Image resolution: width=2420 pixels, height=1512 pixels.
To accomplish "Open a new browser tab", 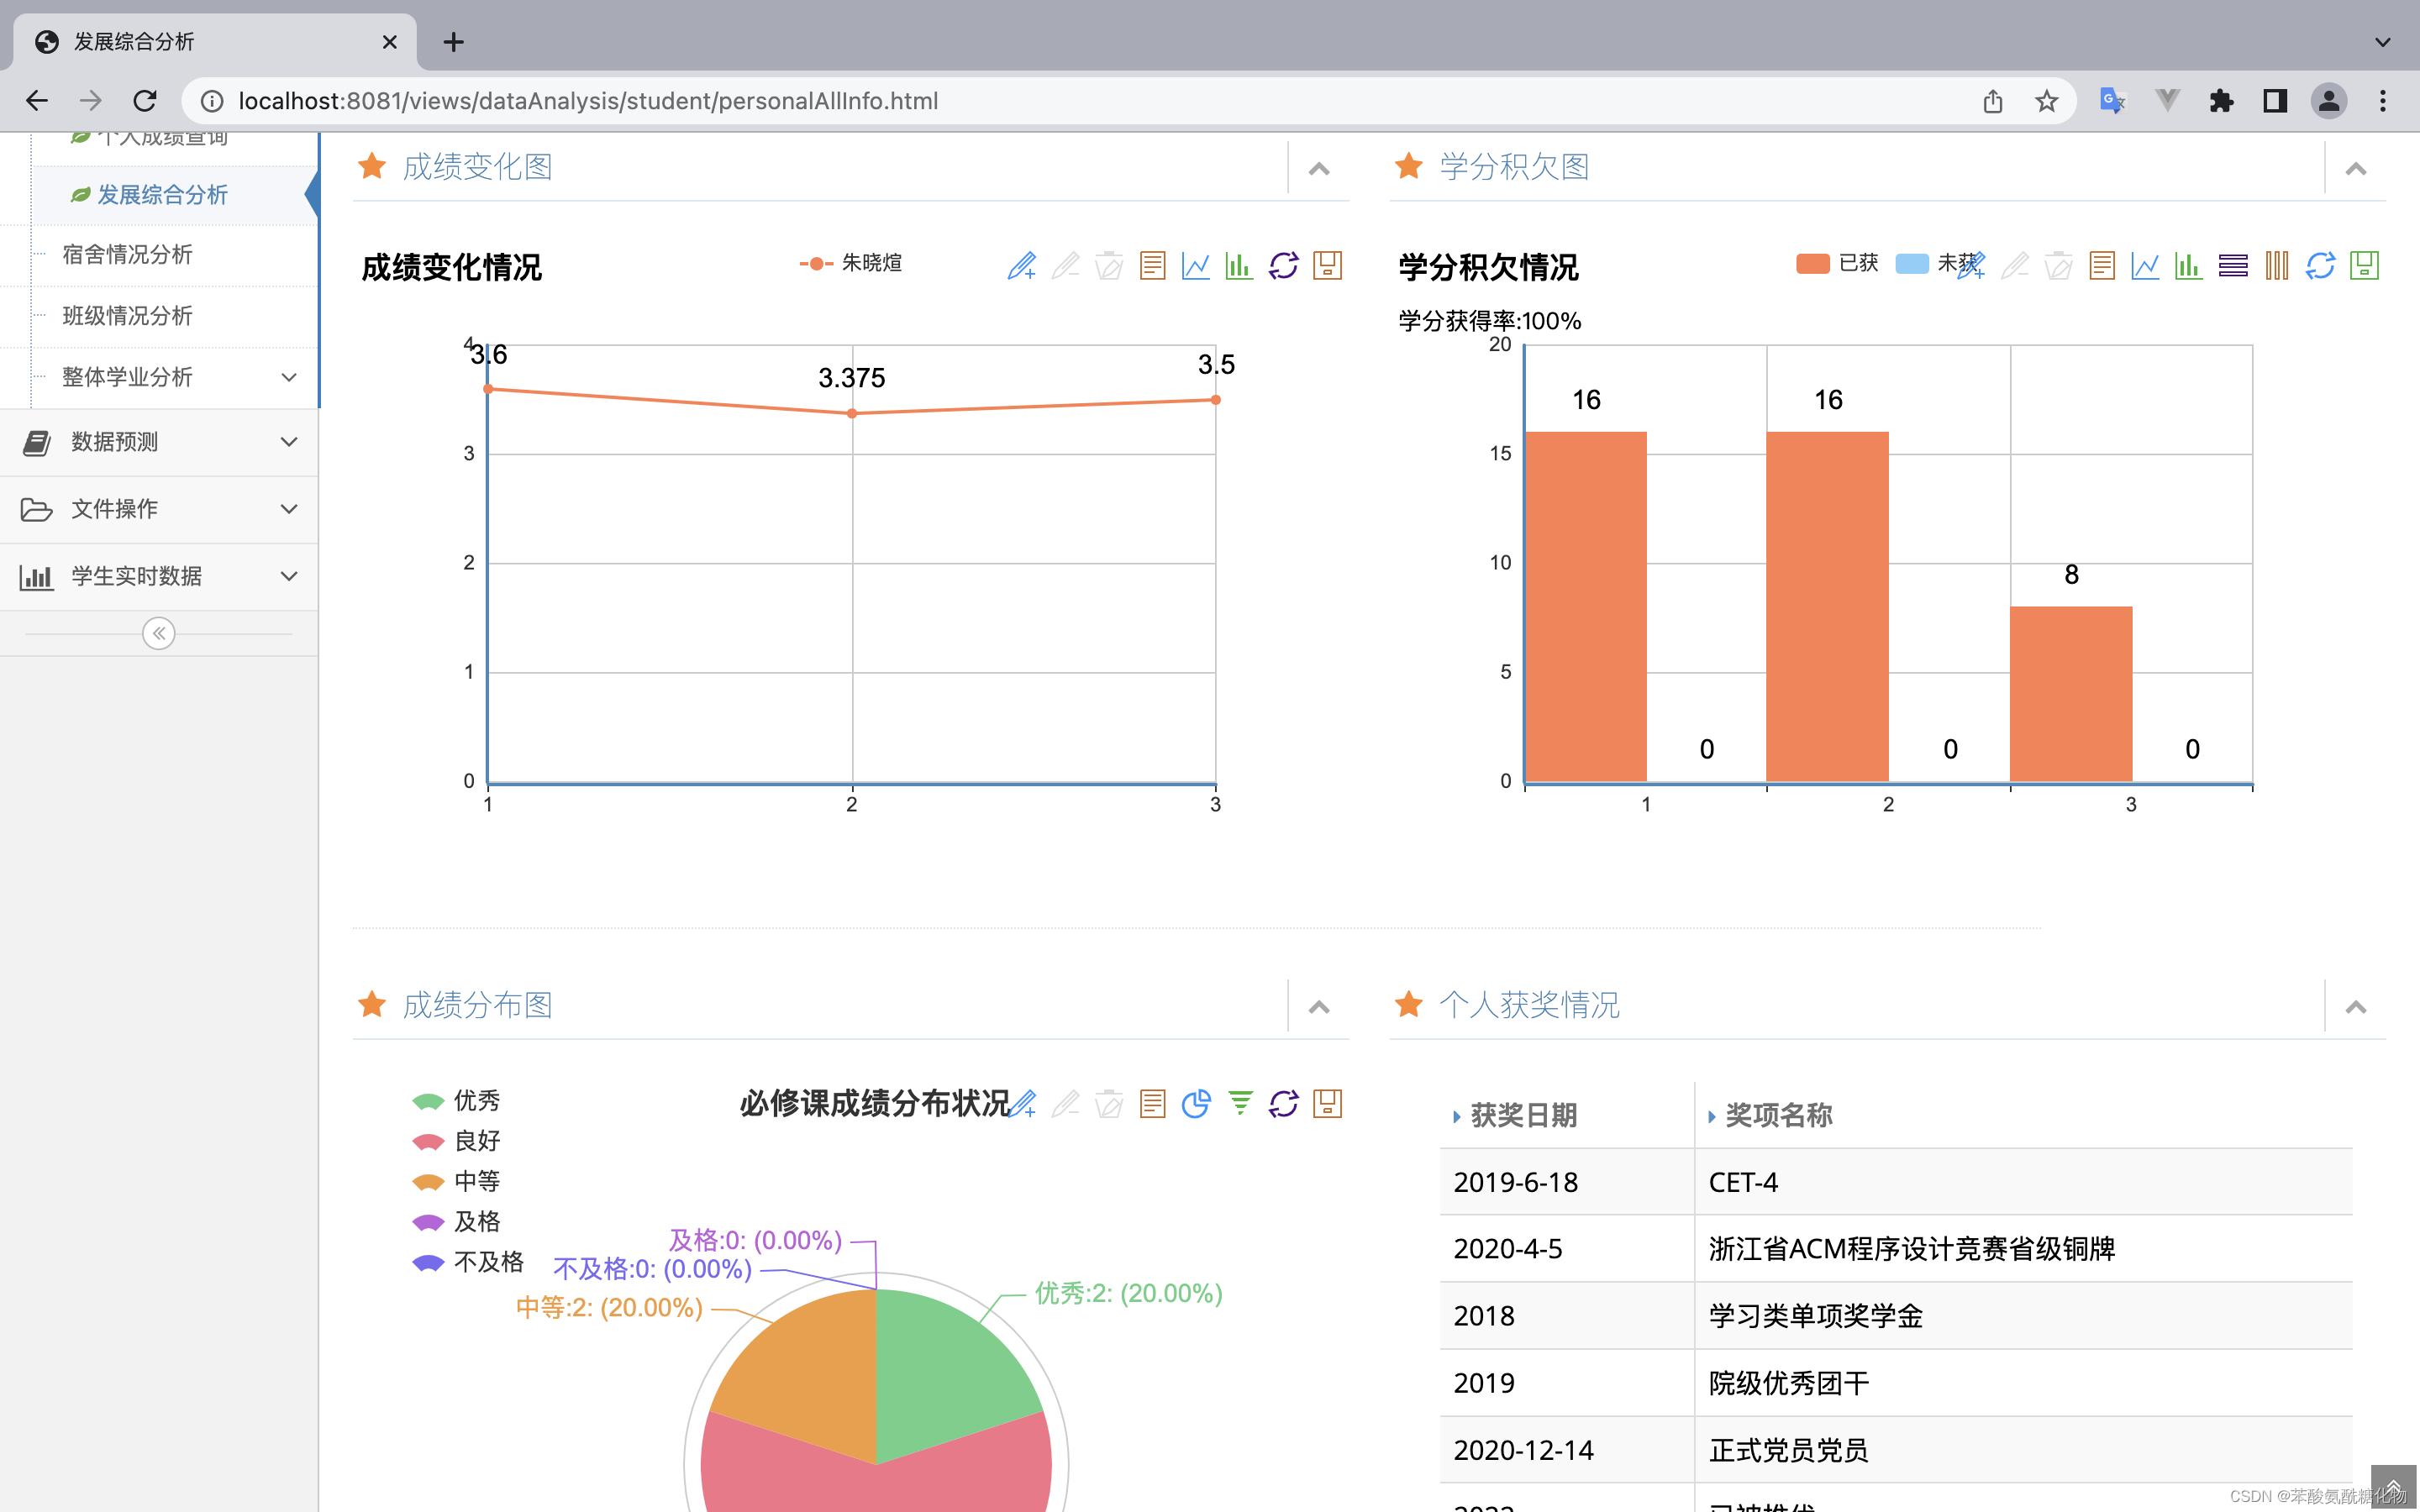I will [454, 42].
